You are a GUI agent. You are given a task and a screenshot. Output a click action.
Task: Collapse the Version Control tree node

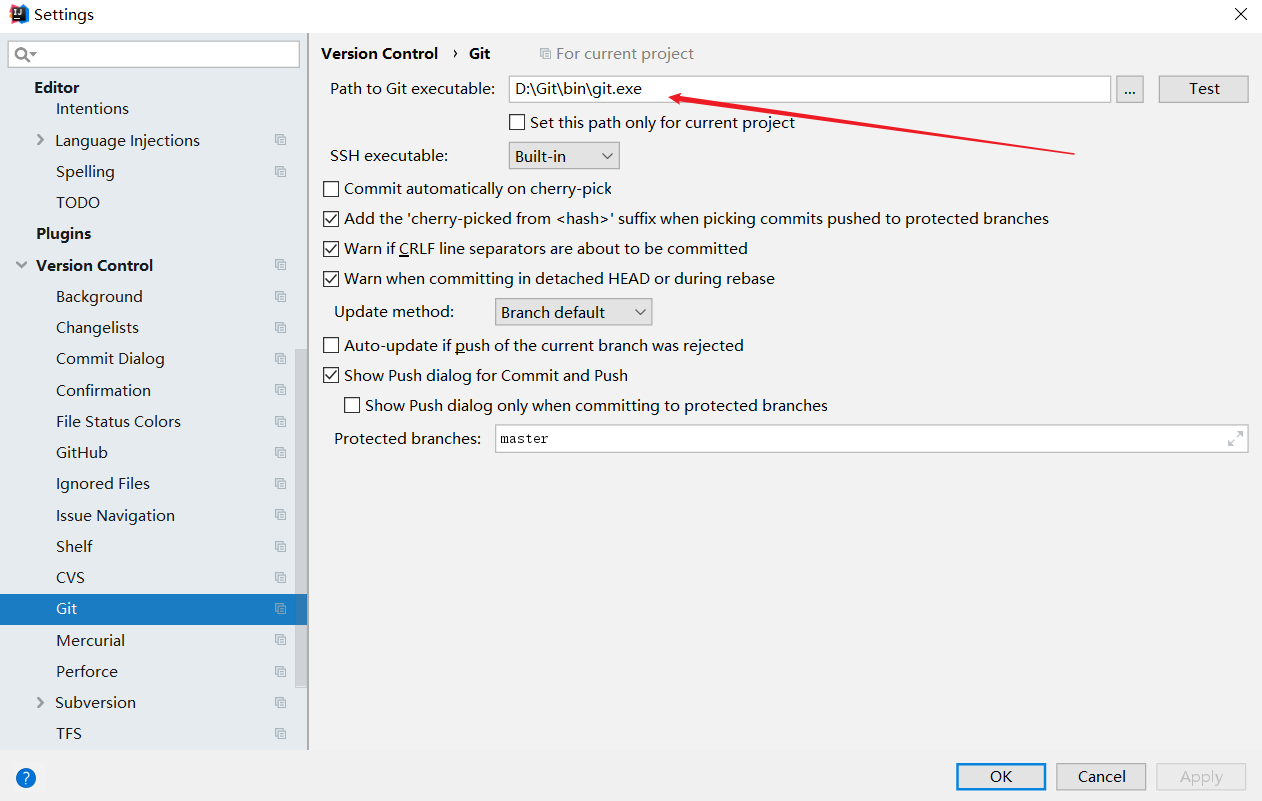tap(21, 265)
